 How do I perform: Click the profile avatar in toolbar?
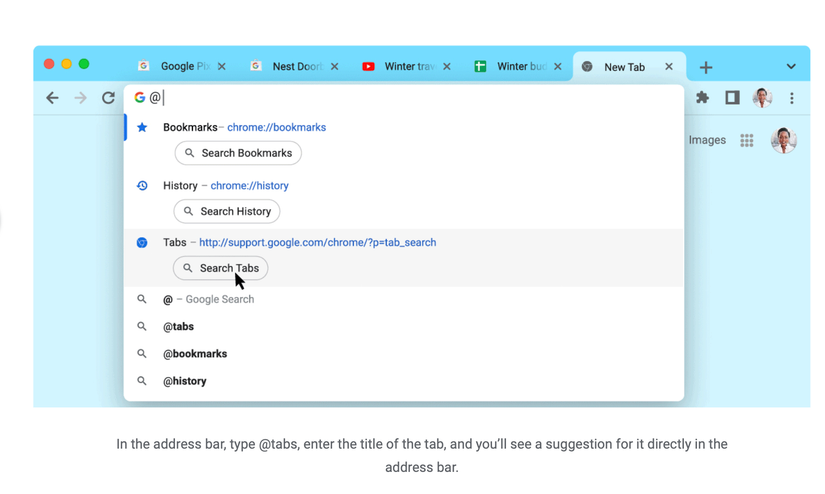pos(763,98)
